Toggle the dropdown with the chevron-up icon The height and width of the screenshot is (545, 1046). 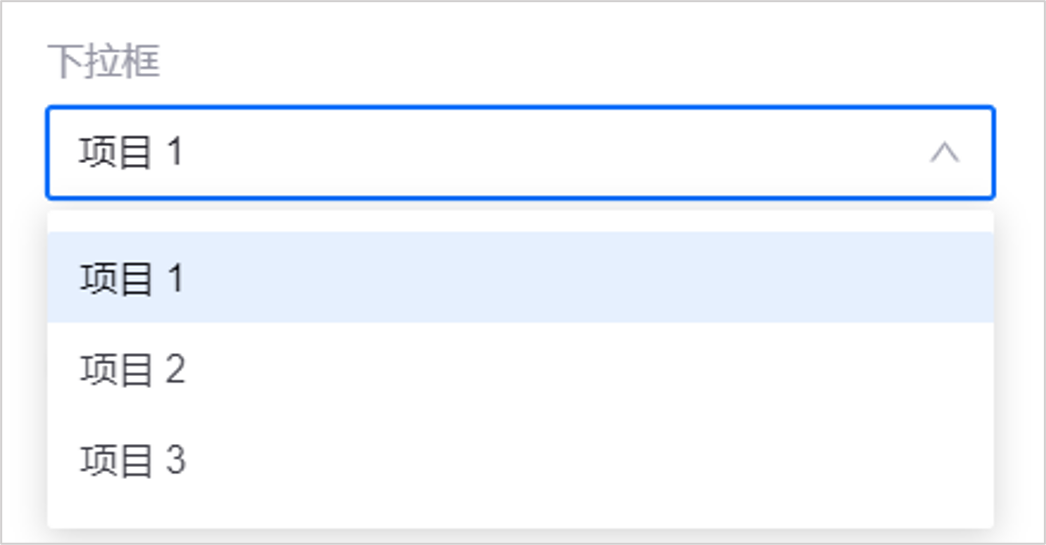tap(944, 153)
